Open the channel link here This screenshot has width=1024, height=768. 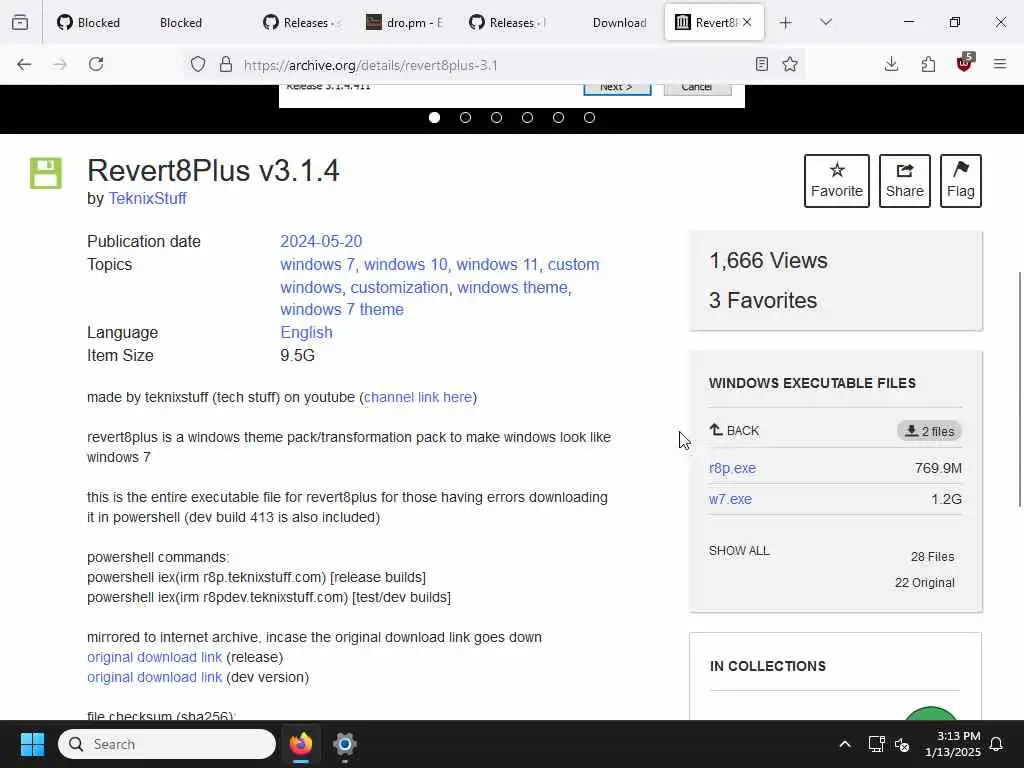[418, 397]
